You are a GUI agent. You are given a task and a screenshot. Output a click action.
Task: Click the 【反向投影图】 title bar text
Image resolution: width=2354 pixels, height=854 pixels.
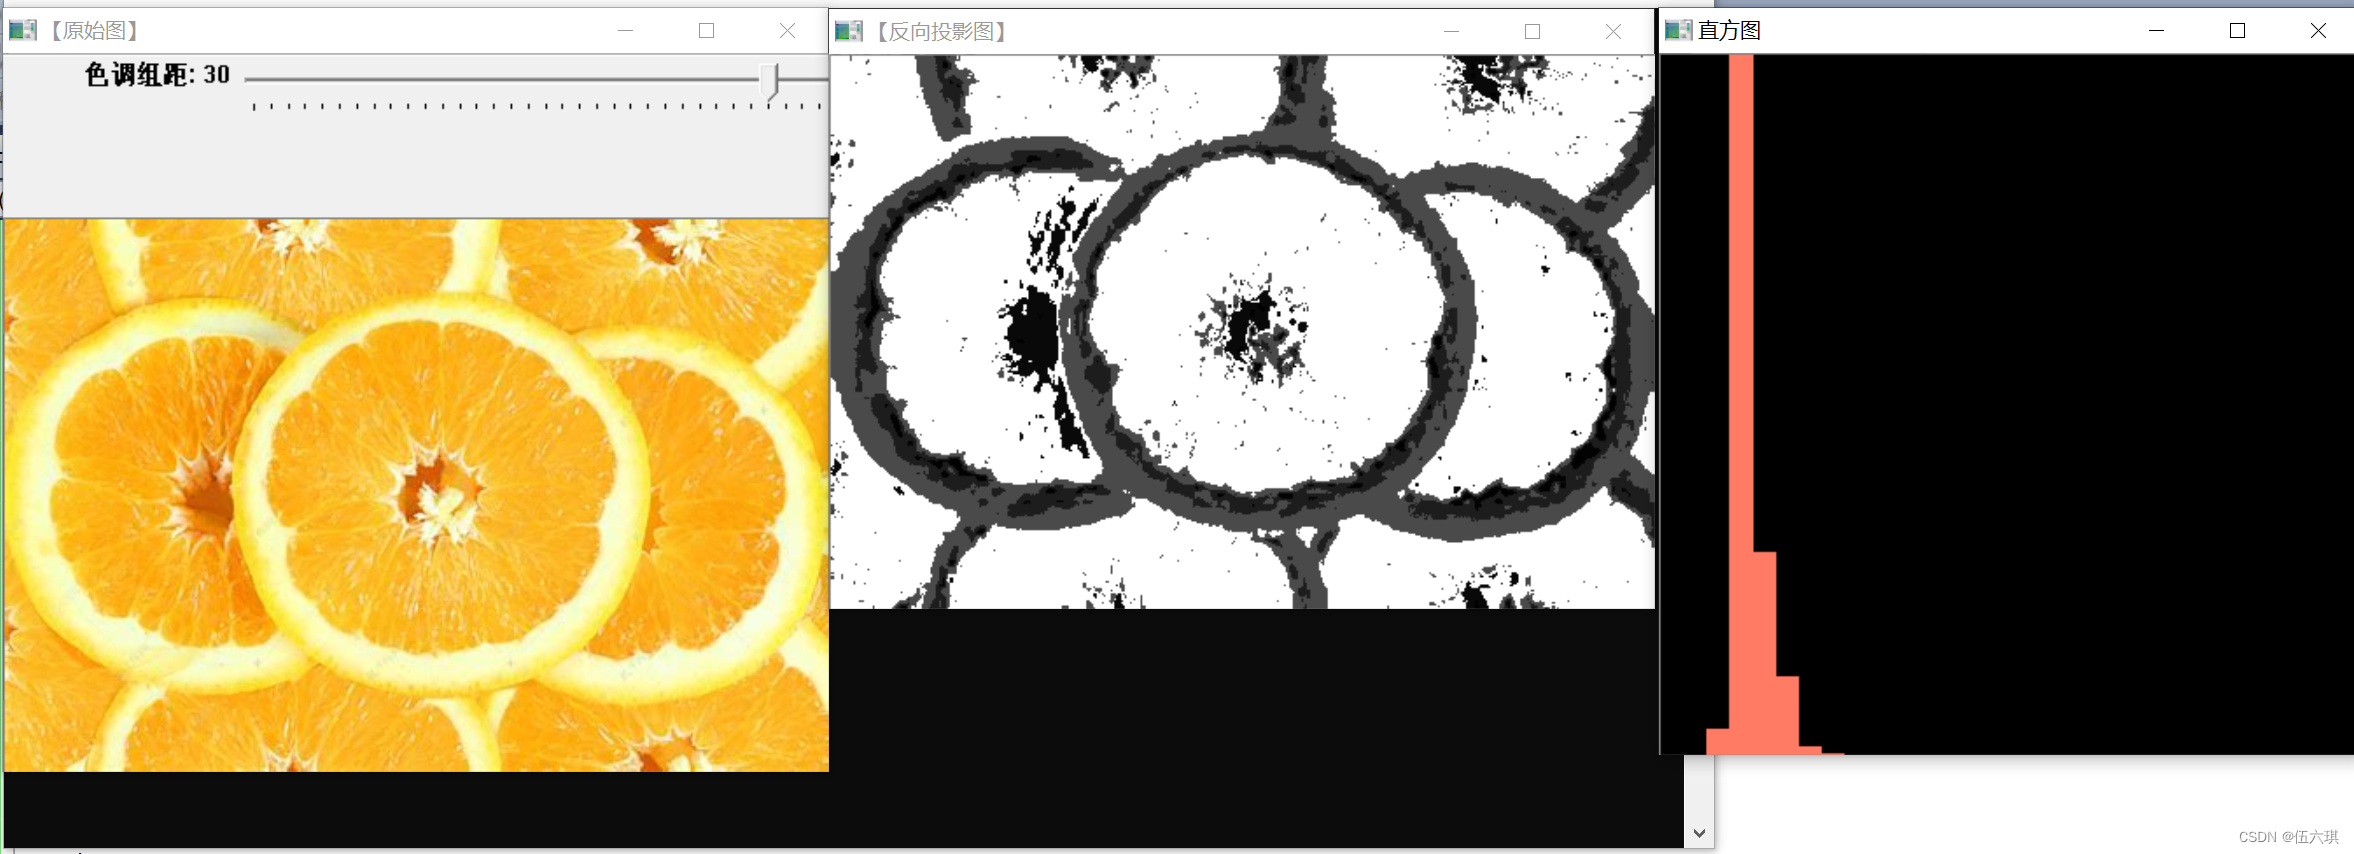click(941, 32)
